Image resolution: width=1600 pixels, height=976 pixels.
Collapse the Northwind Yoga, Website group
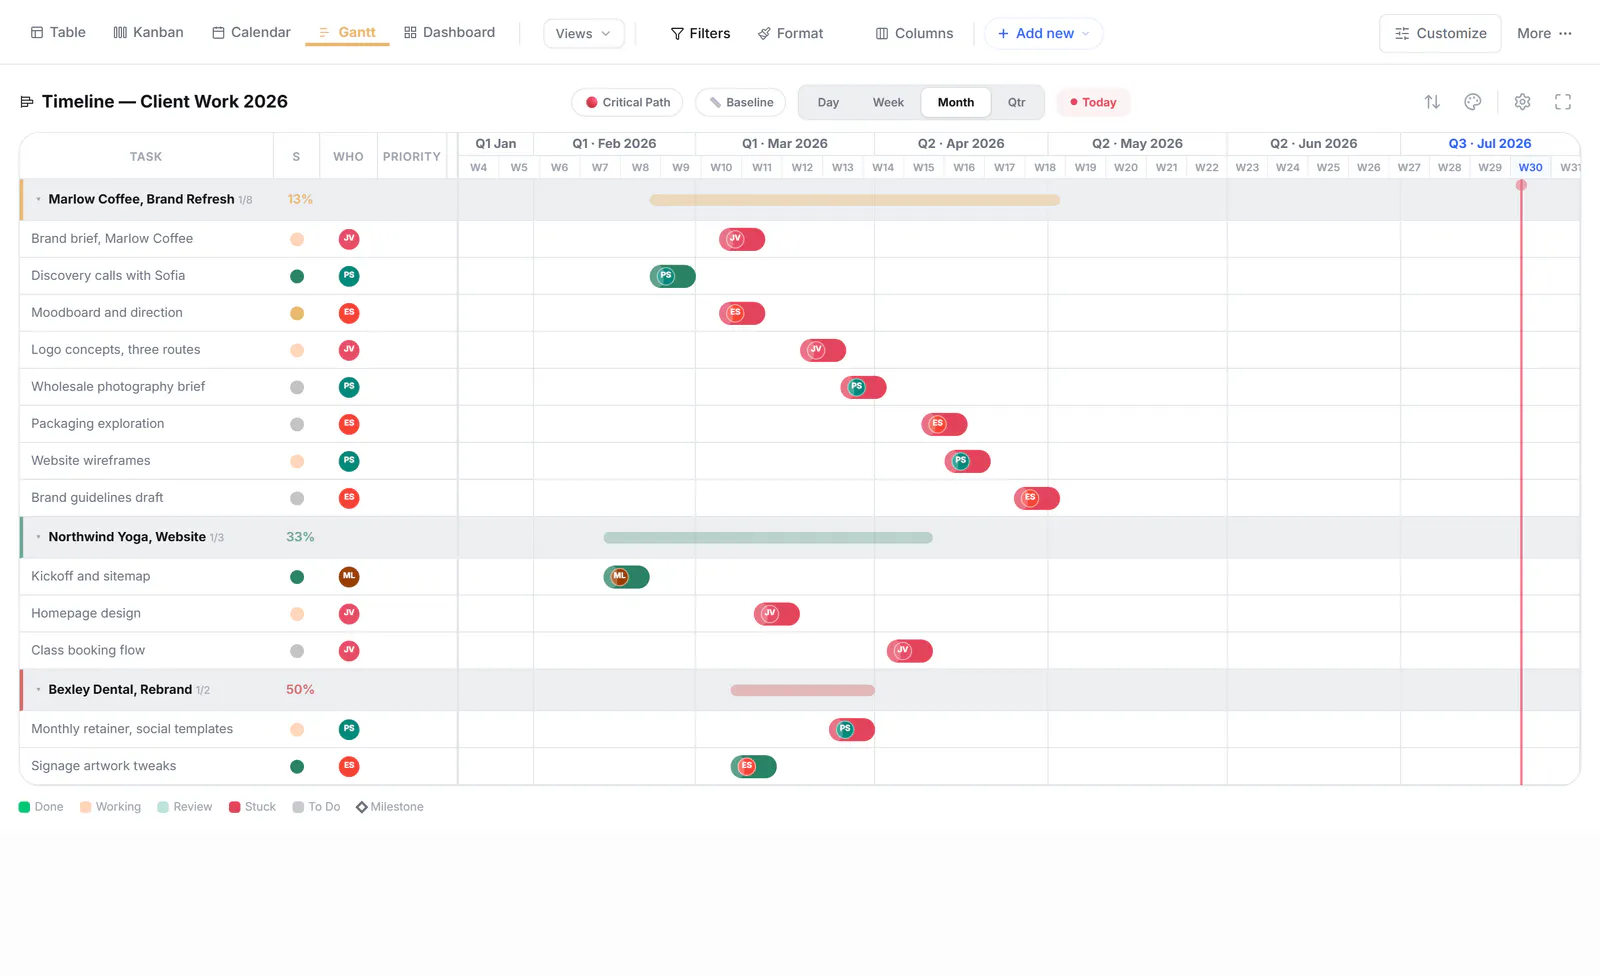(x=38, y=537)
